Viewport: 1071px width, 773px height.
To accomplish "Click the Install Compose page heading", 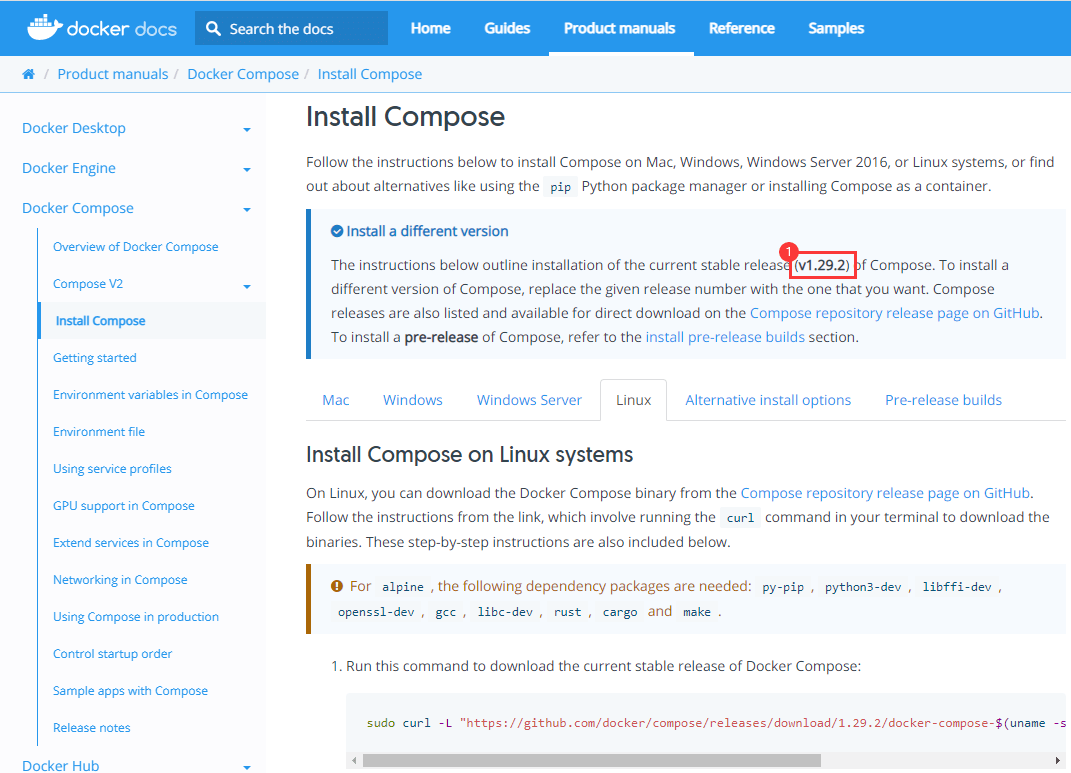I will click(405, 116).
